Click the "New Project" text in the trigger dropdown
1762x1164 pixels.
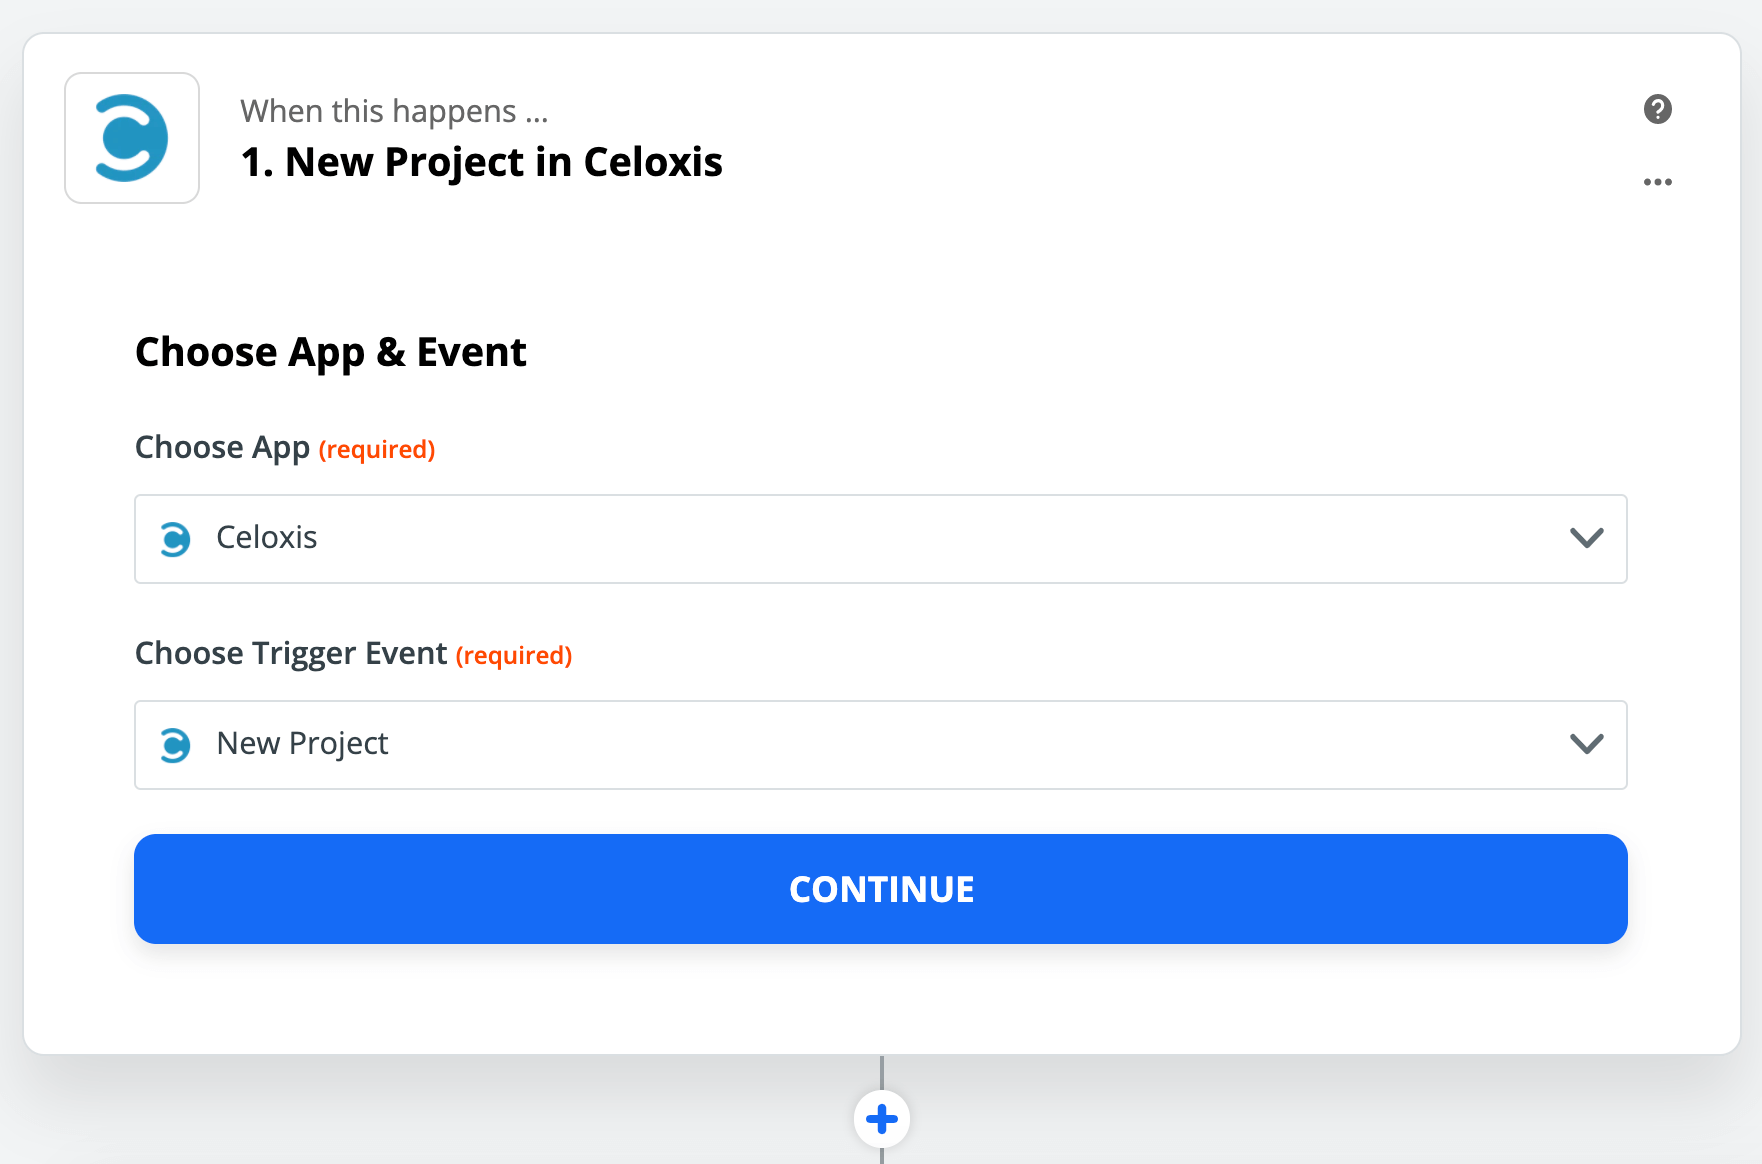pyautogui.click(x=302, y=744)
